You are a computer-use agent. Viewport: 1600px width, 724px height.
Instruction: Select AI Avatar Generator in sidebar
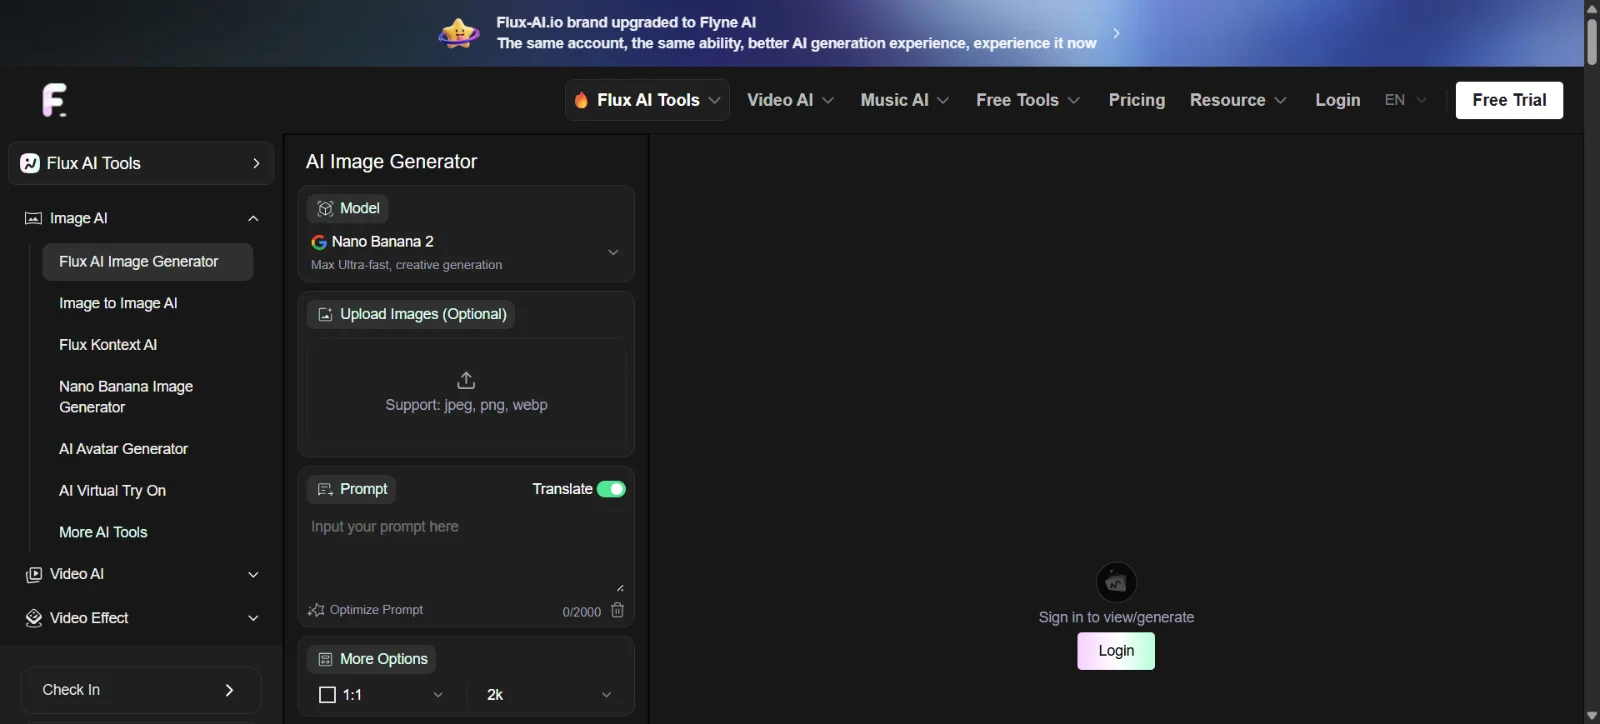pos(123,449)
